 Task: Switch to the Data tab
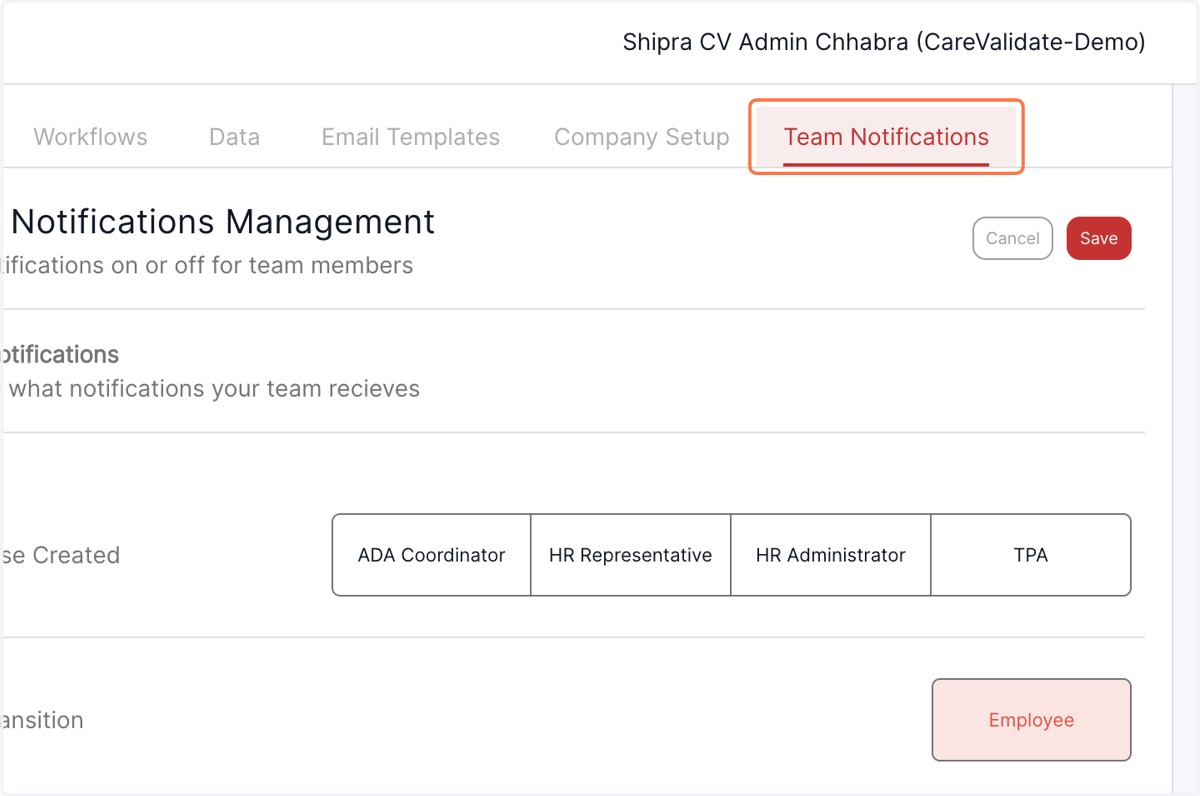click(x=234, y=137)
